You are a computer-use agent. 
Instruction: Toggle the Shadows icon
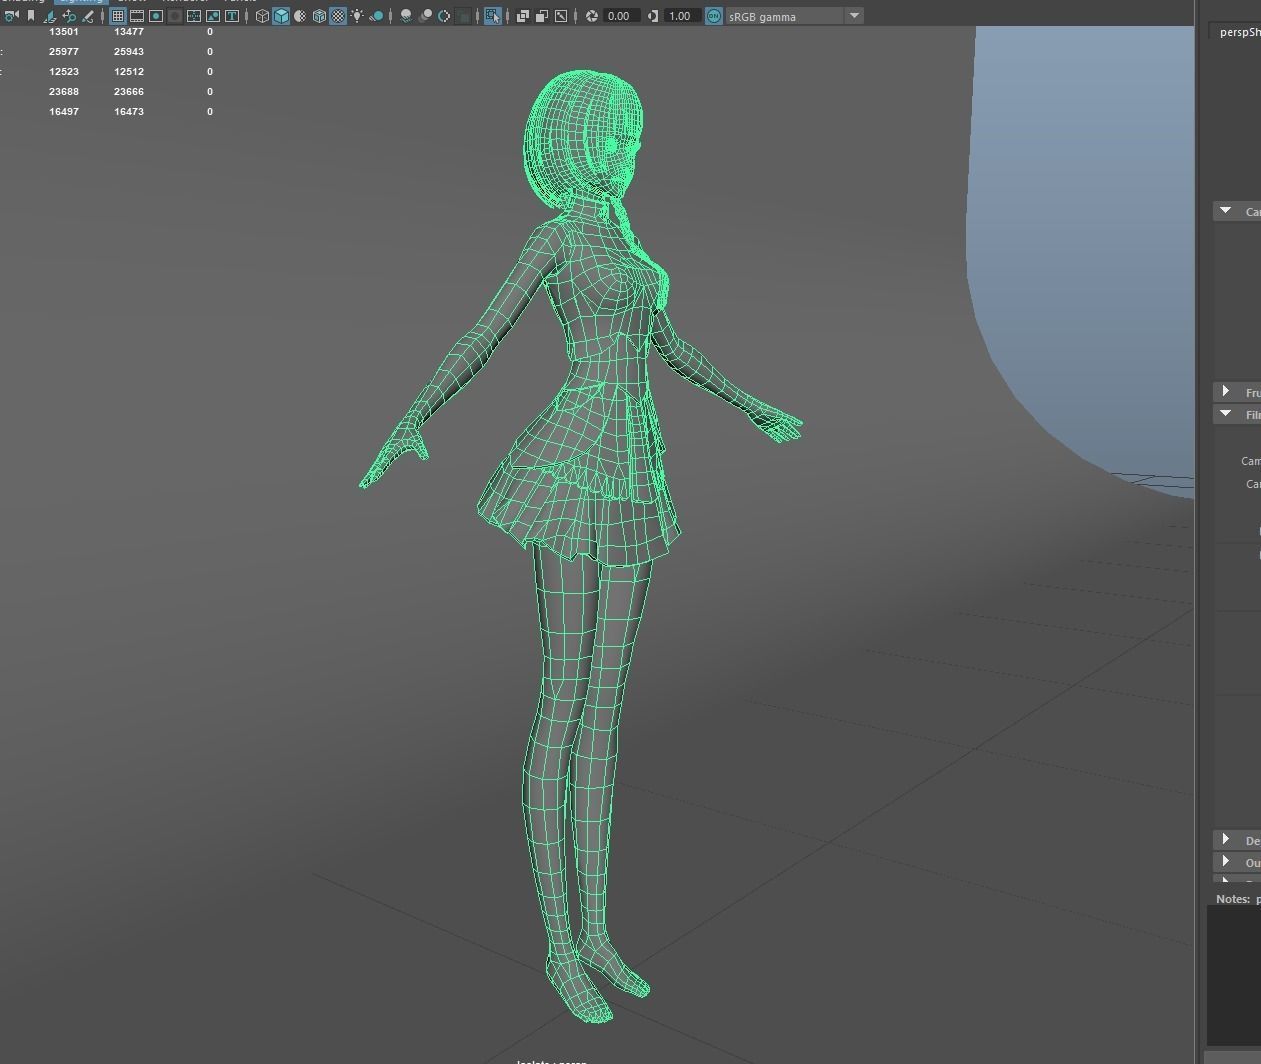pyautogui.click(x=376, y=16)
